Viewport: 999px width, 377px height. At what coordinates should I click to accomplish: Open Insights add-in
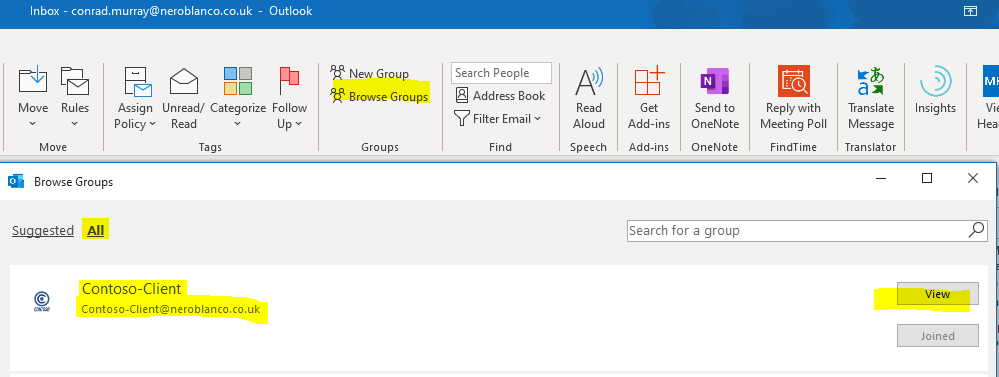(935, 91)
